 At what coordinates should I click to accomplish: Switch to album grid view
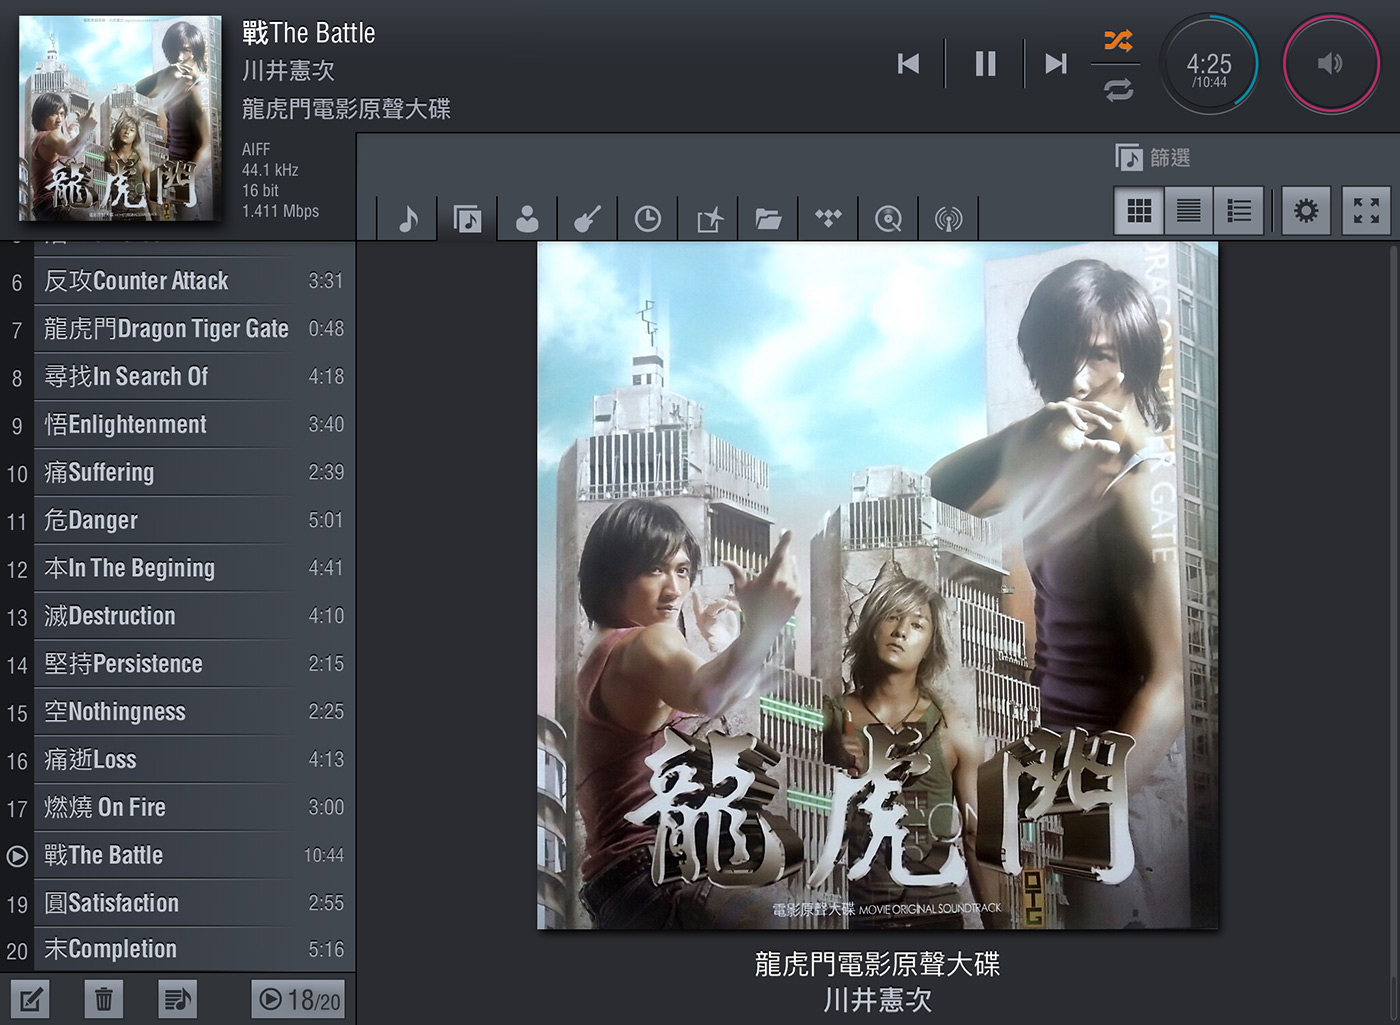[1139, 211]
